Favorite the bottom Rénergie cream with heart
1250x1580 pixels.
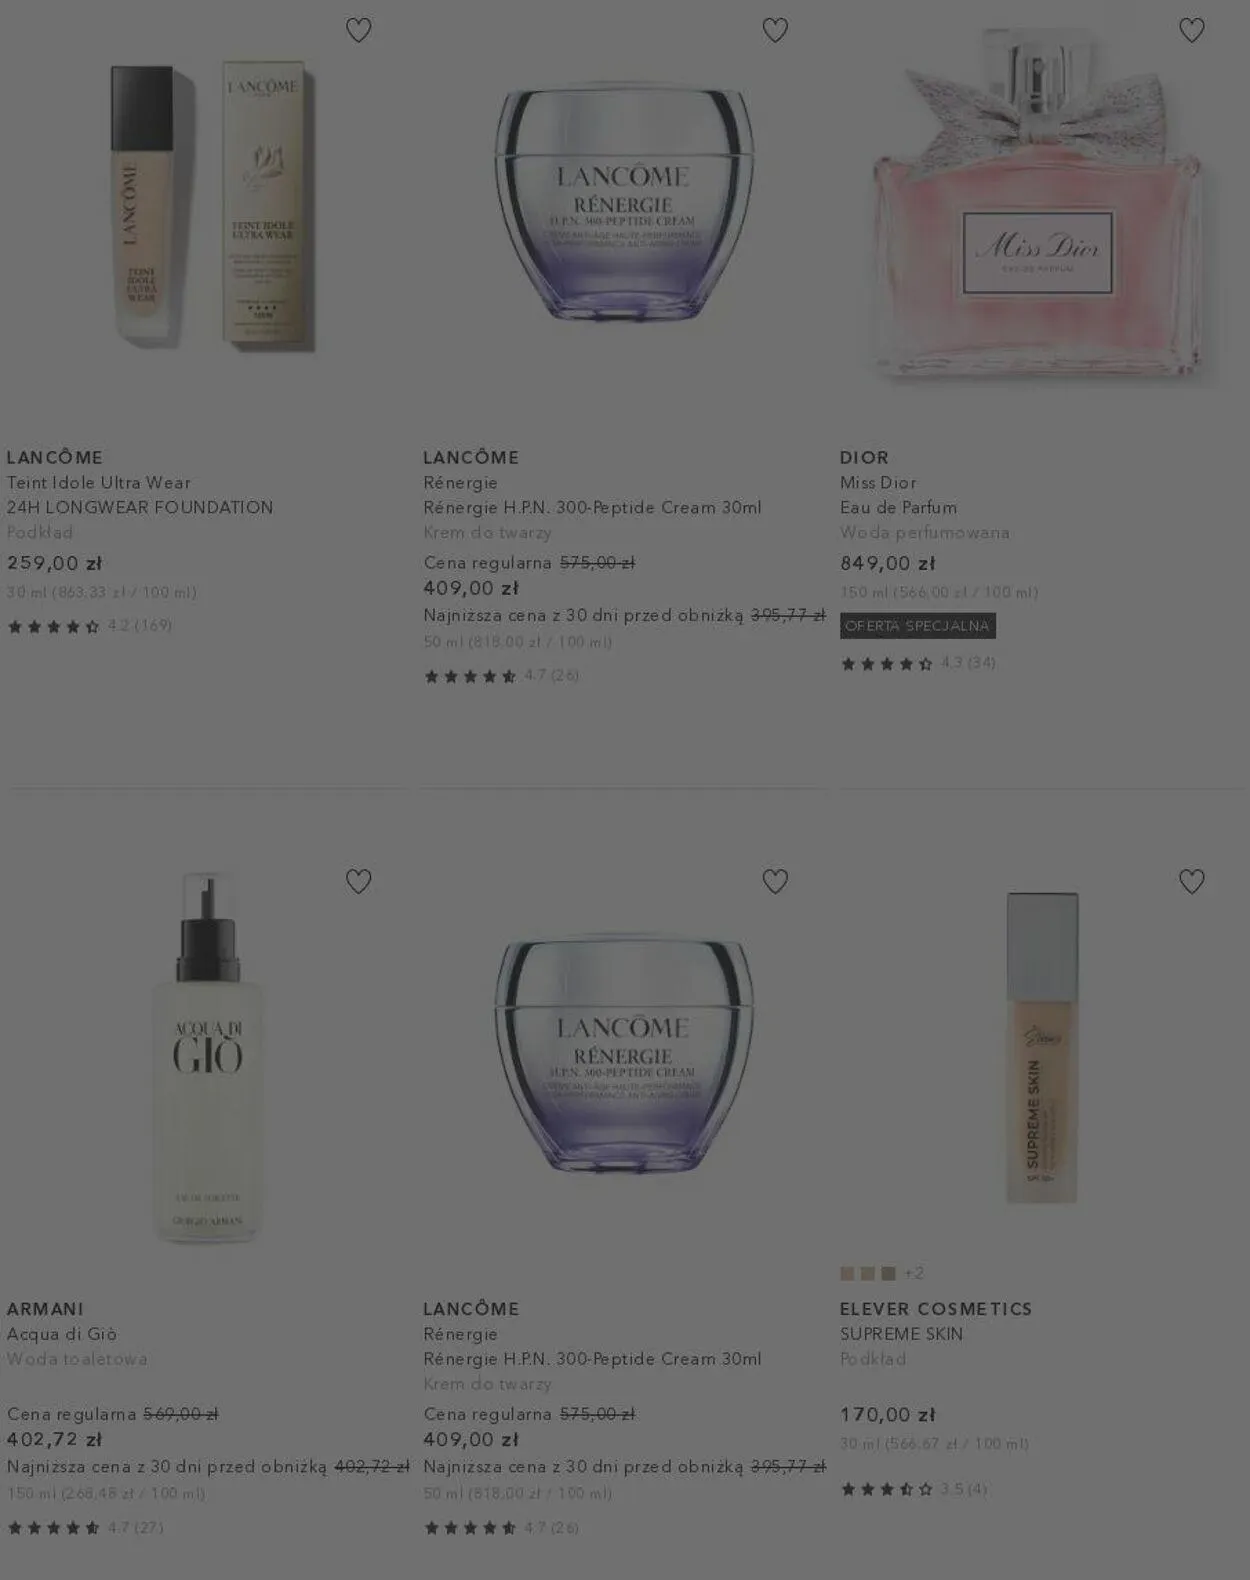(x=775, y=881)
